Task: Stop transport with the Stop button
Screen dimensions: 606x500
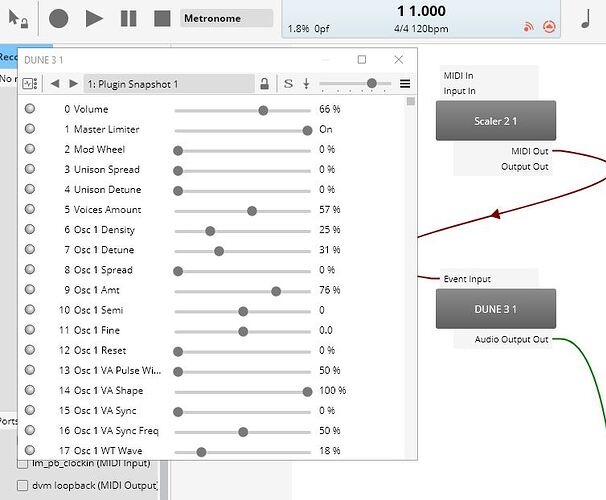Action: [x=162, y=18]
